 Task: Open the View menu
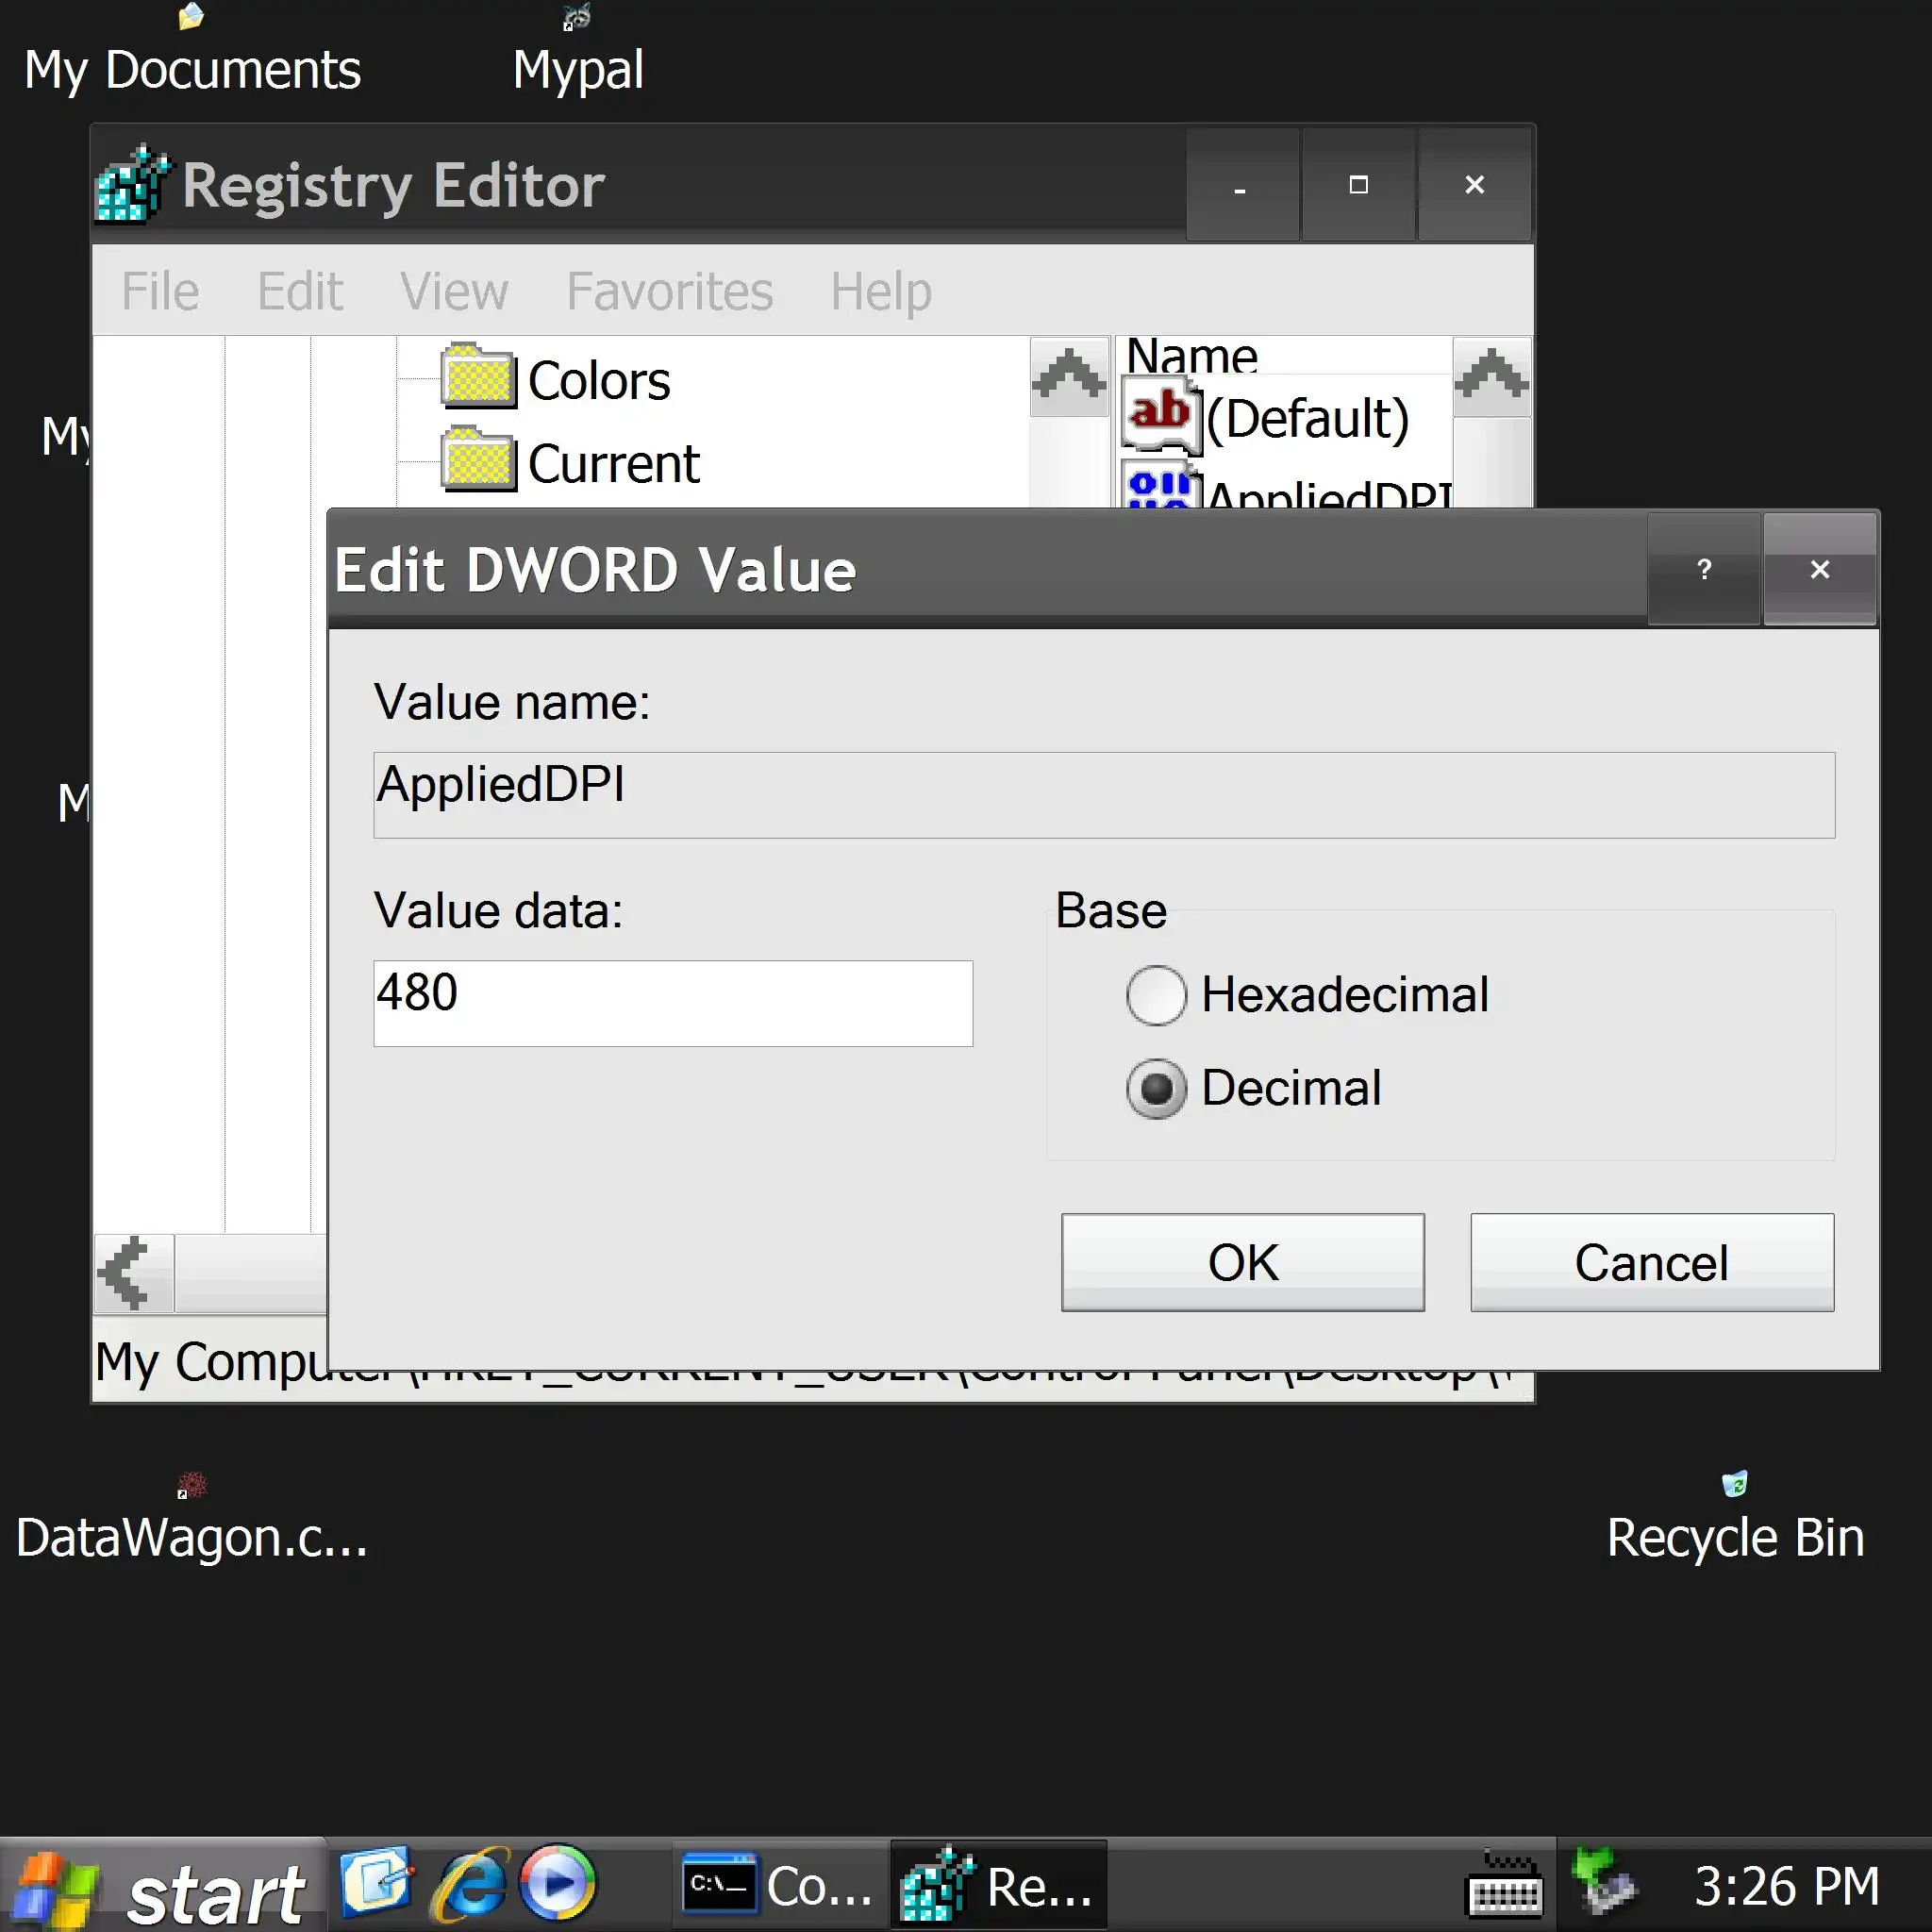tap(454, 292)
